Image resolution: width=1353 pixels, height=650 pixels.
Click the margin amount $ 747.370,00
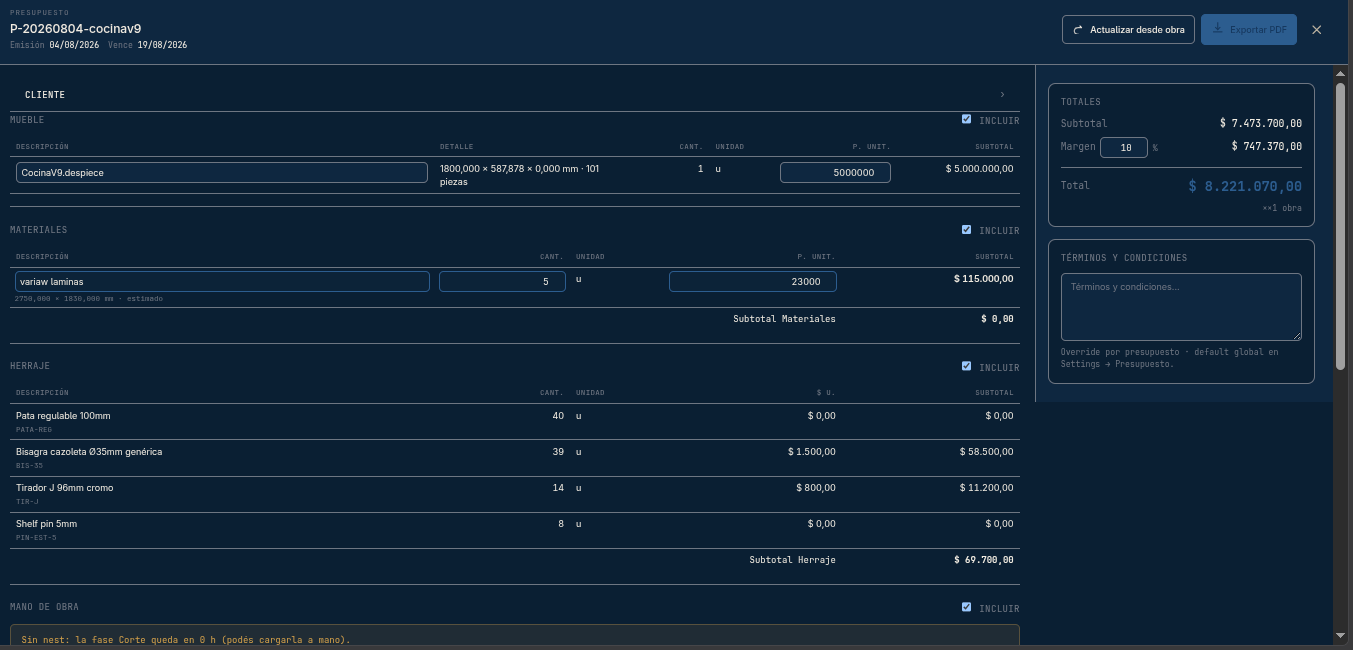[1267, 146]
